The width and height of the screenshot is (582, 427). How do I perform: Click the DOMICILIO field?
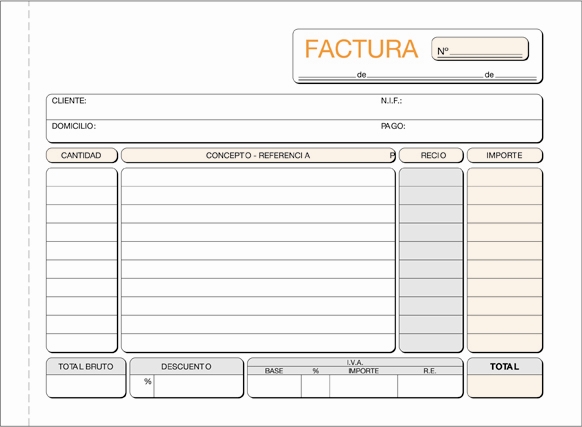[x=212, y=131]
